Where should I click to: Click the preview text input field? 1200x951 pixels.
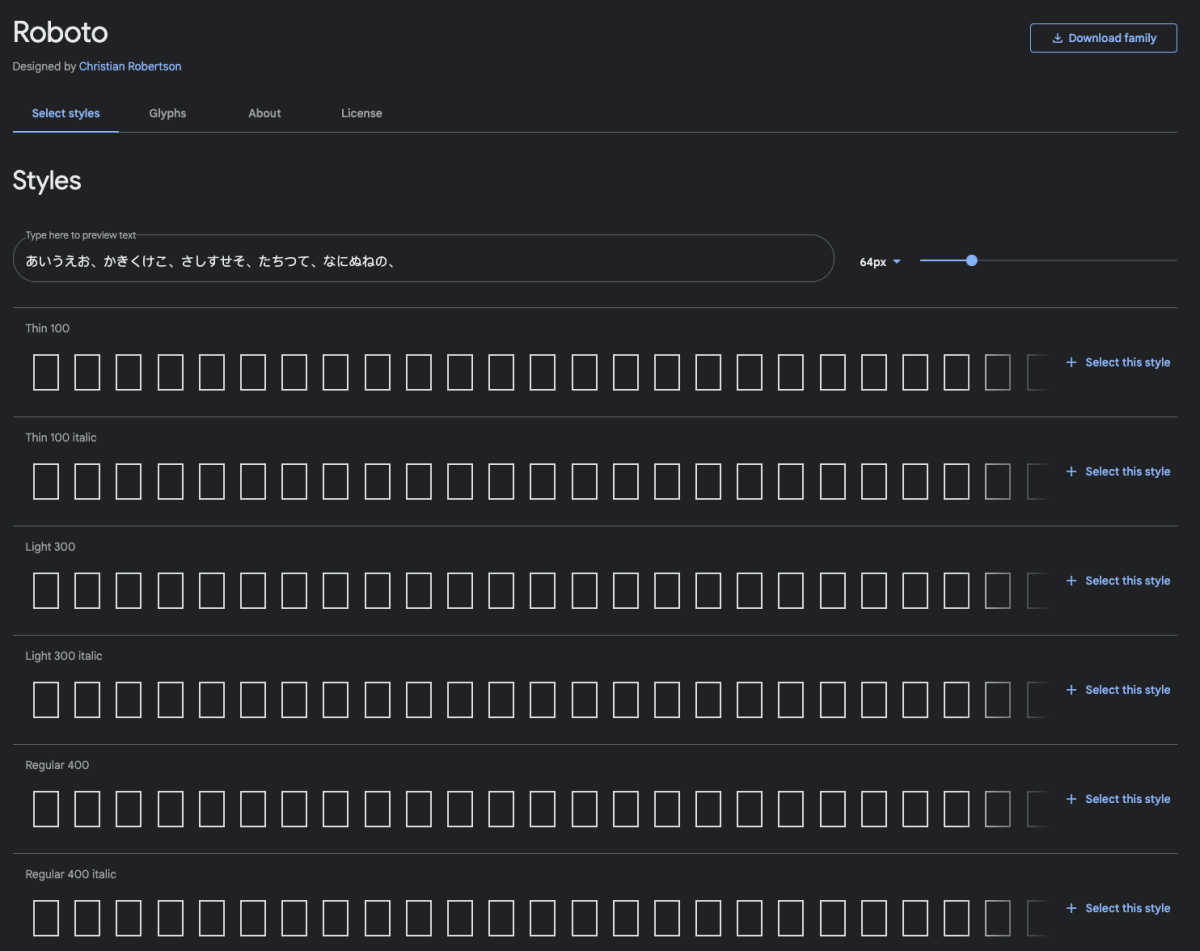[423, 259]
